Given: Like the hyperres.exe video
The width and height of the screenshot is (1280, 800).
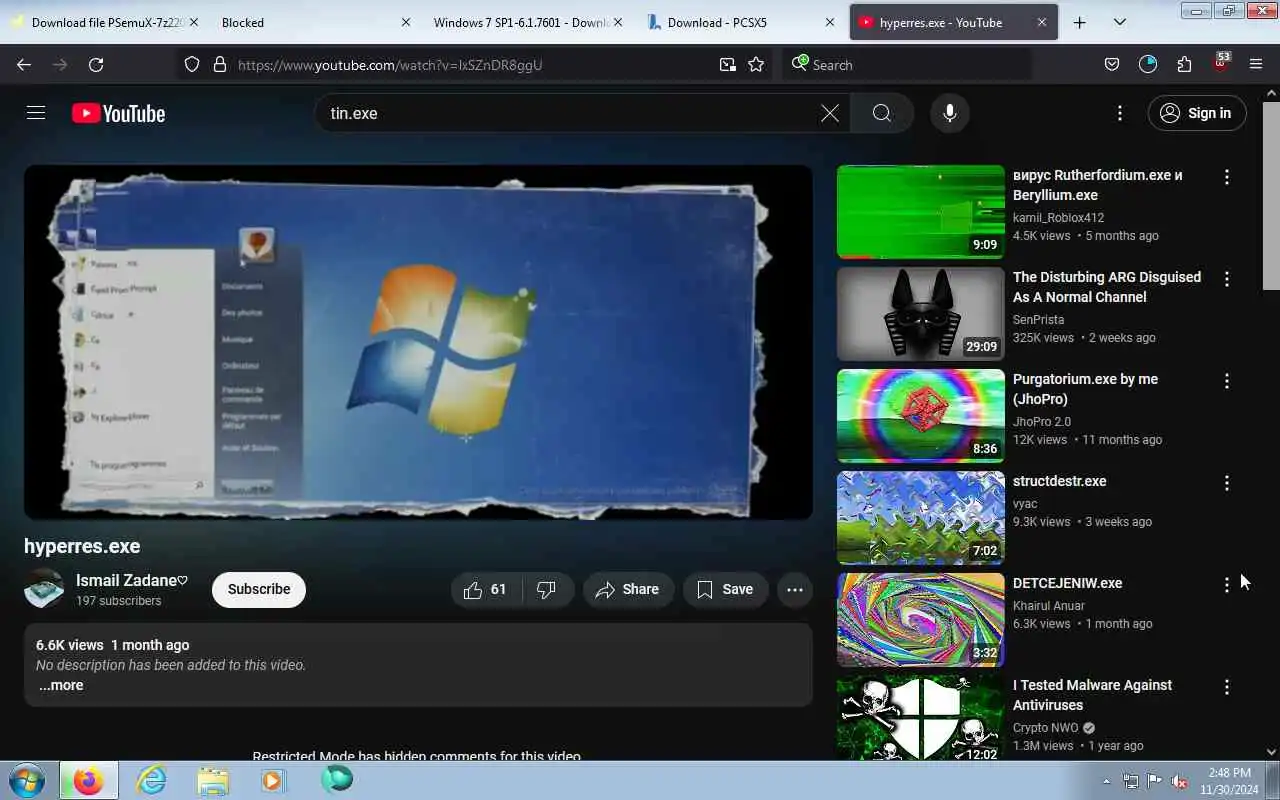Looking at the screenshot, I should (x=486, y=590).
